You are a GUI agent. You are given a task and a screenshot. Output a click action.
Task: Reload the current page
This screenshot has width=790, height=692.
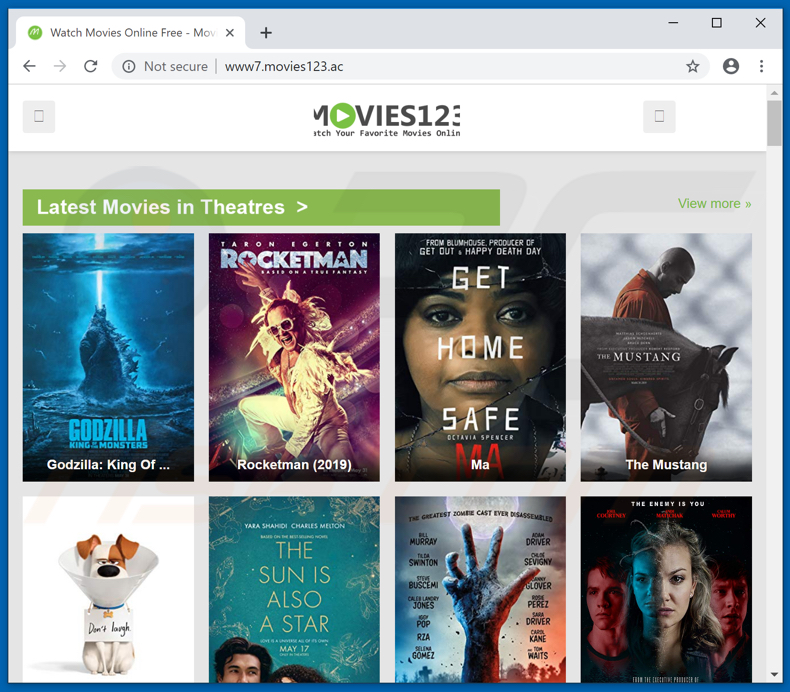coord(91,66)
